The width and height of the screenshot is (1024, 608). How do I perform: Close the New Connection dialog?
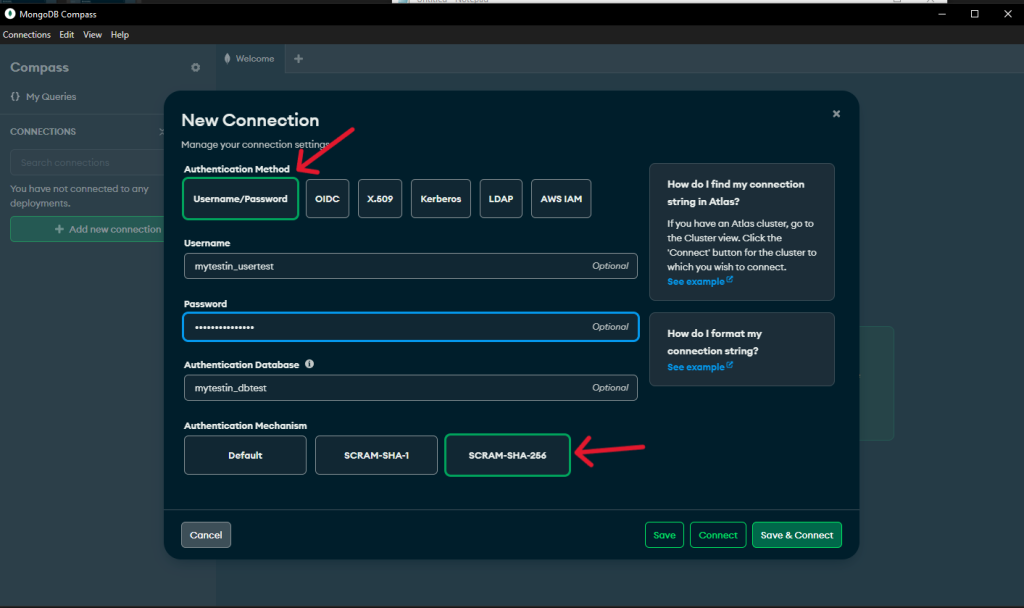click(836, 114)
